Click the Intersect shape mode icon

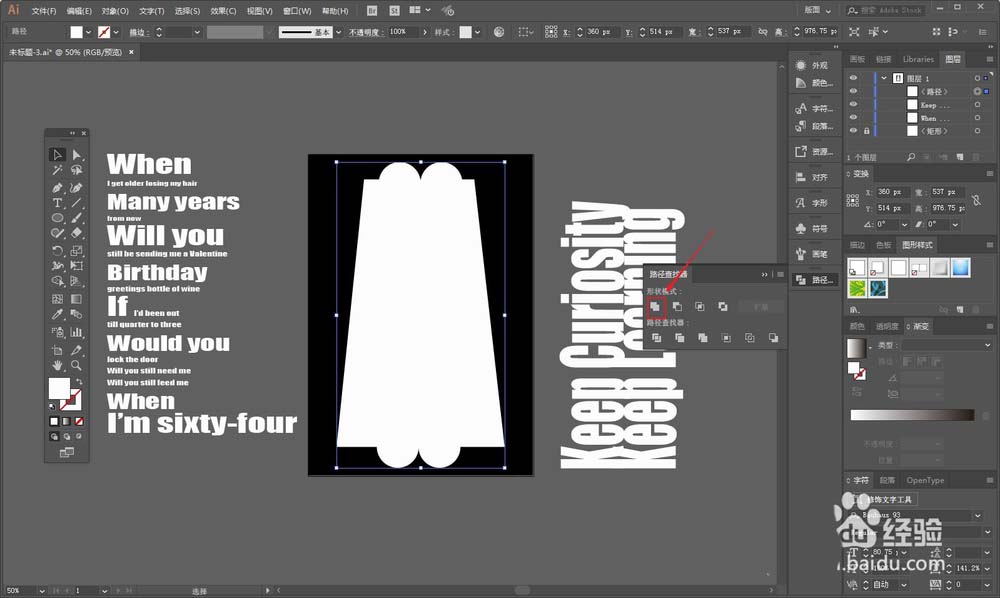pos(700,307)
